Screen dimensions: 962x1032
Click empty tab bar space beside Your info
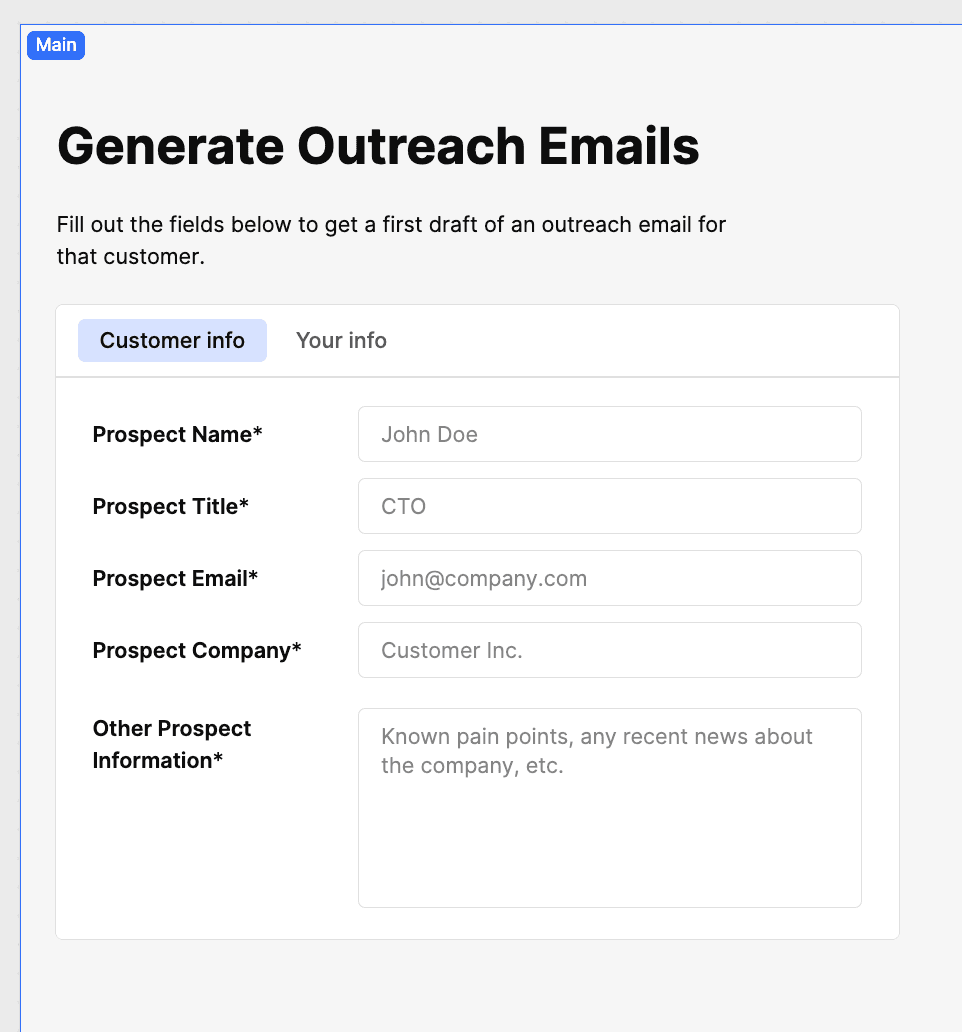[650, 340]
